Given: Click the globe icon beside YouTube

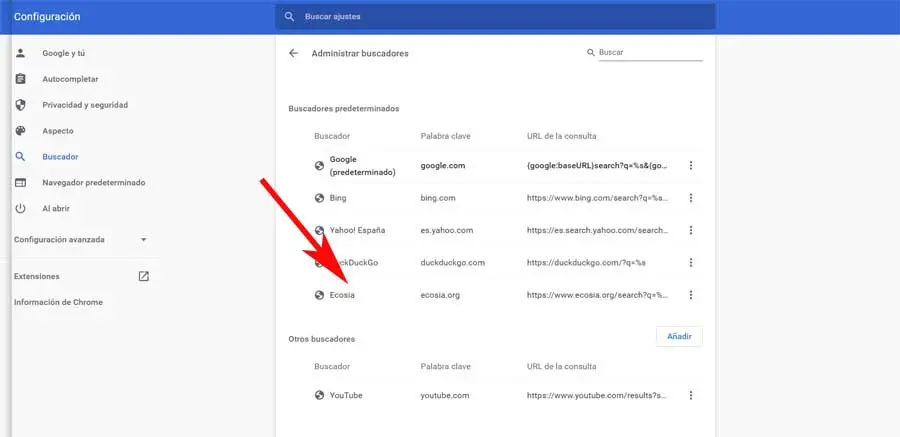Looking at the screenshot, I should (319, 395).
